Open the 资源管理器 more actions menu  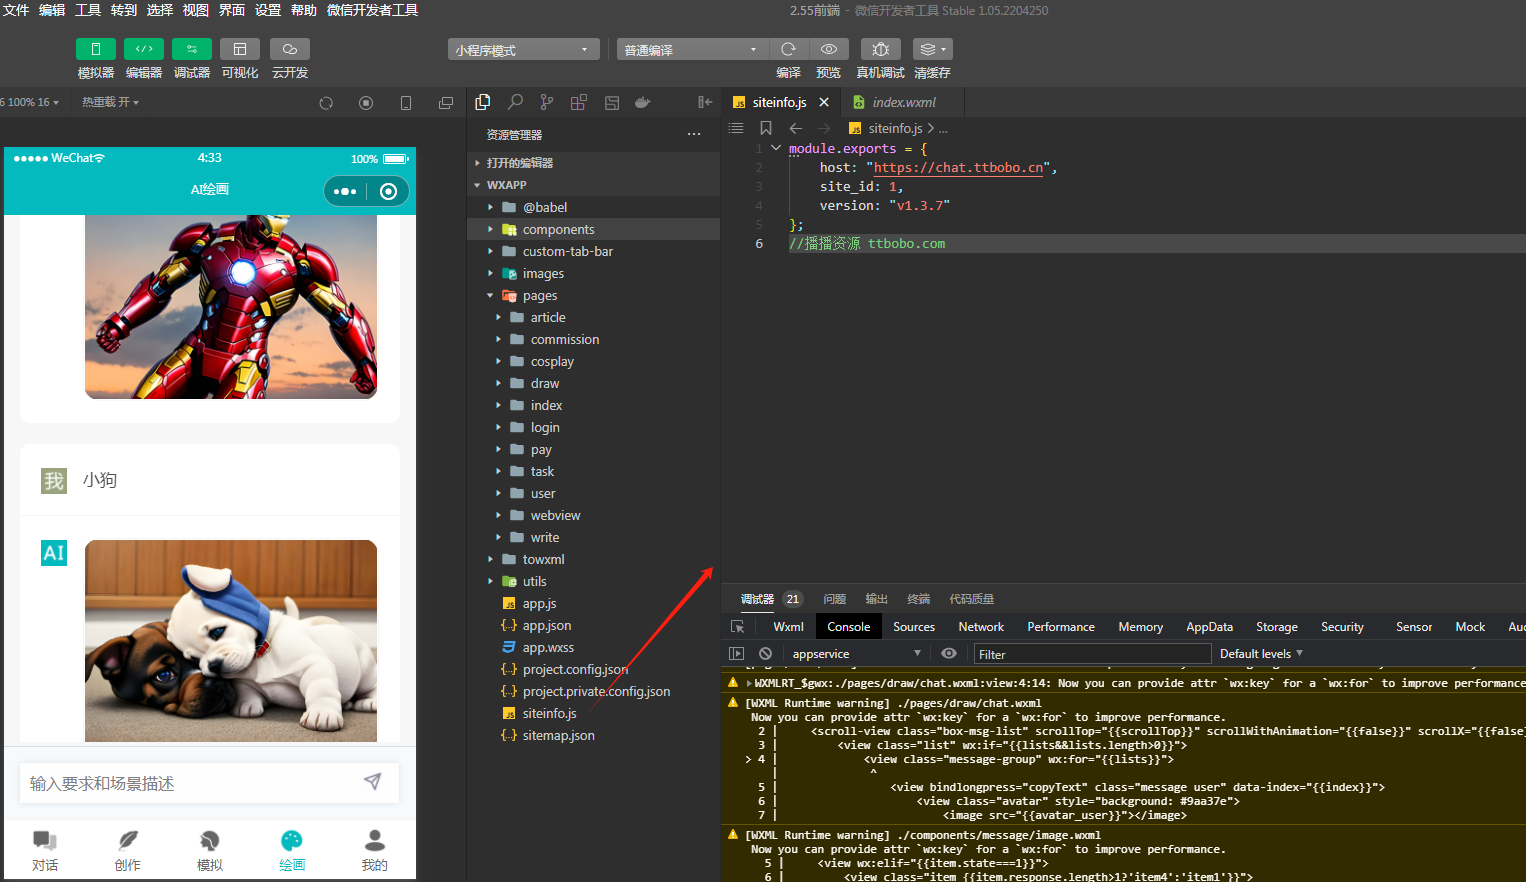pos(694,134)
